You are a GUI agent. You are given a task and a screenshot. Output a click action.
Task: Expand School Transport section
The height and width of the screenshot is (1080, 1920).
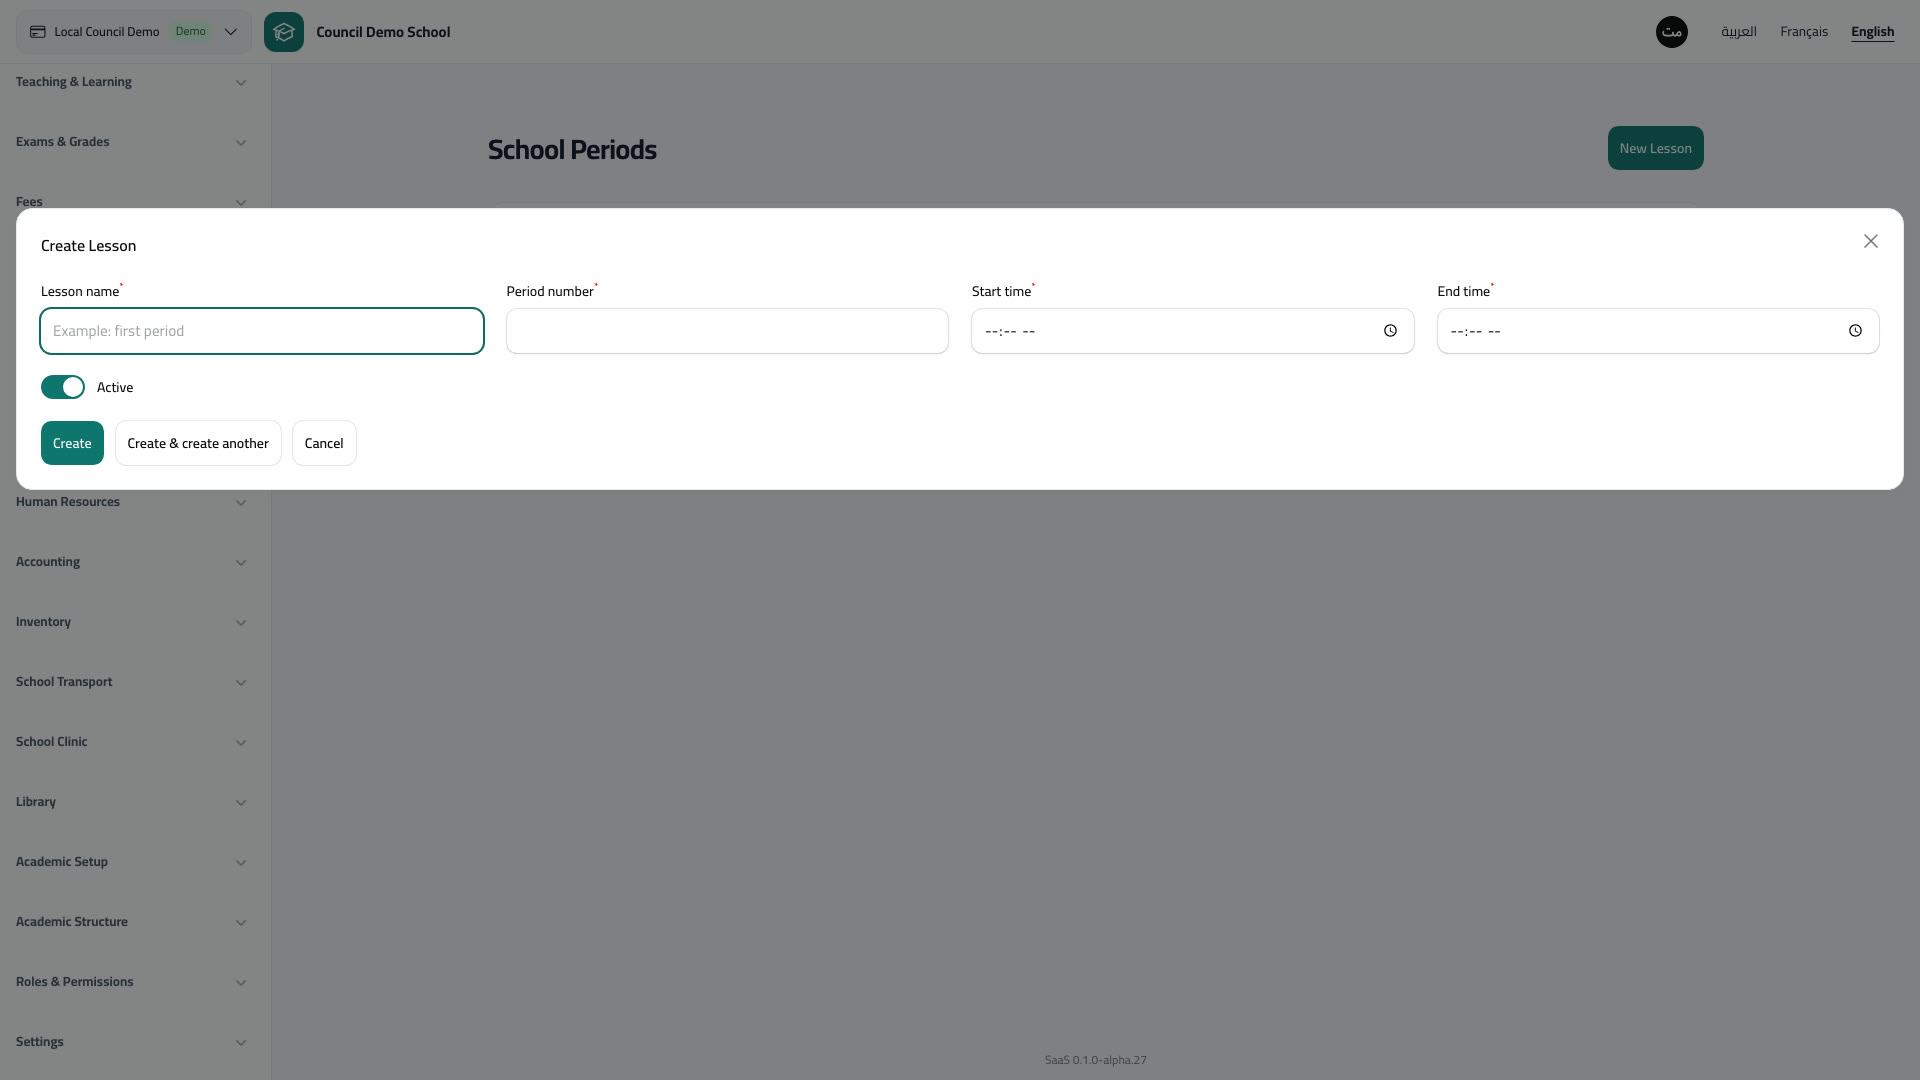[x=131, y=682]
